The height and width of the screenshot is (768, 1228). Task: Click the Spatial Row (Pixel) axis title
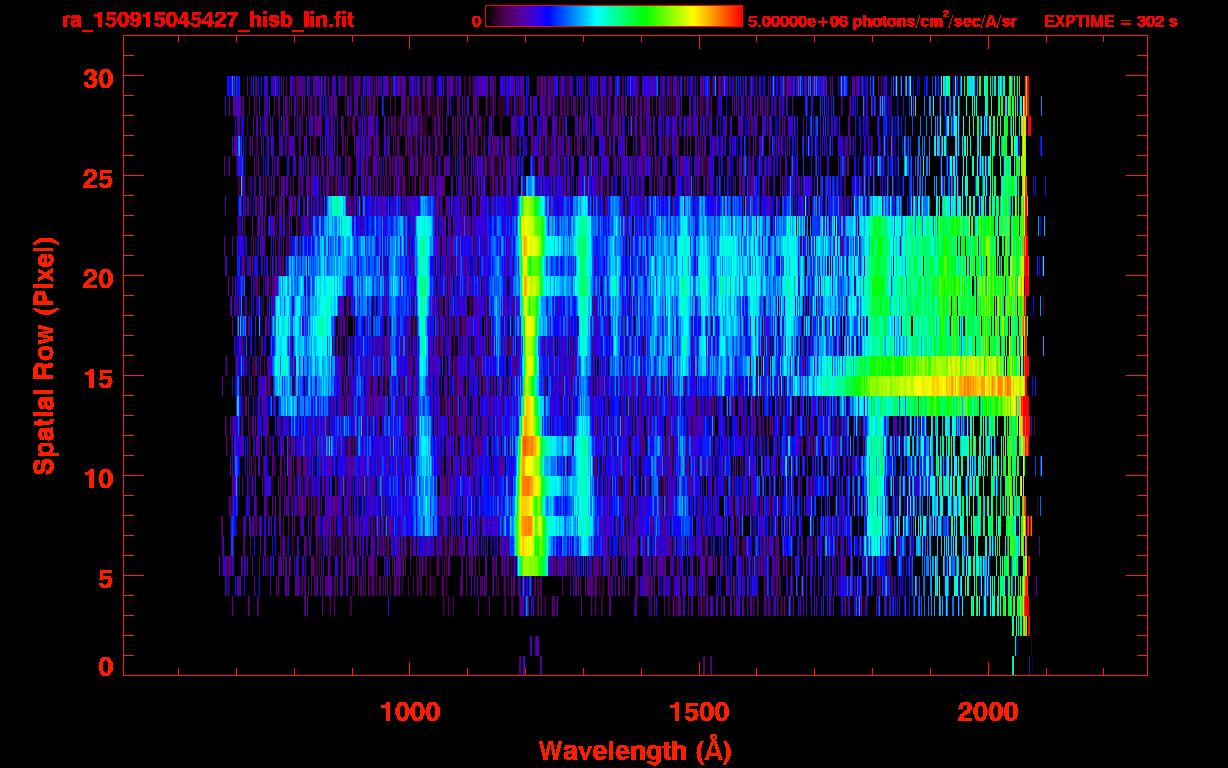45,355
